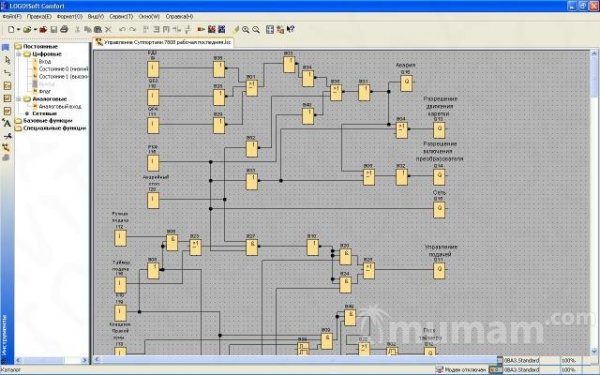The width and height of the screenshot is (600, 375).
Task: Click the Zoom In magnifier icon
Action: coord(246,29)
